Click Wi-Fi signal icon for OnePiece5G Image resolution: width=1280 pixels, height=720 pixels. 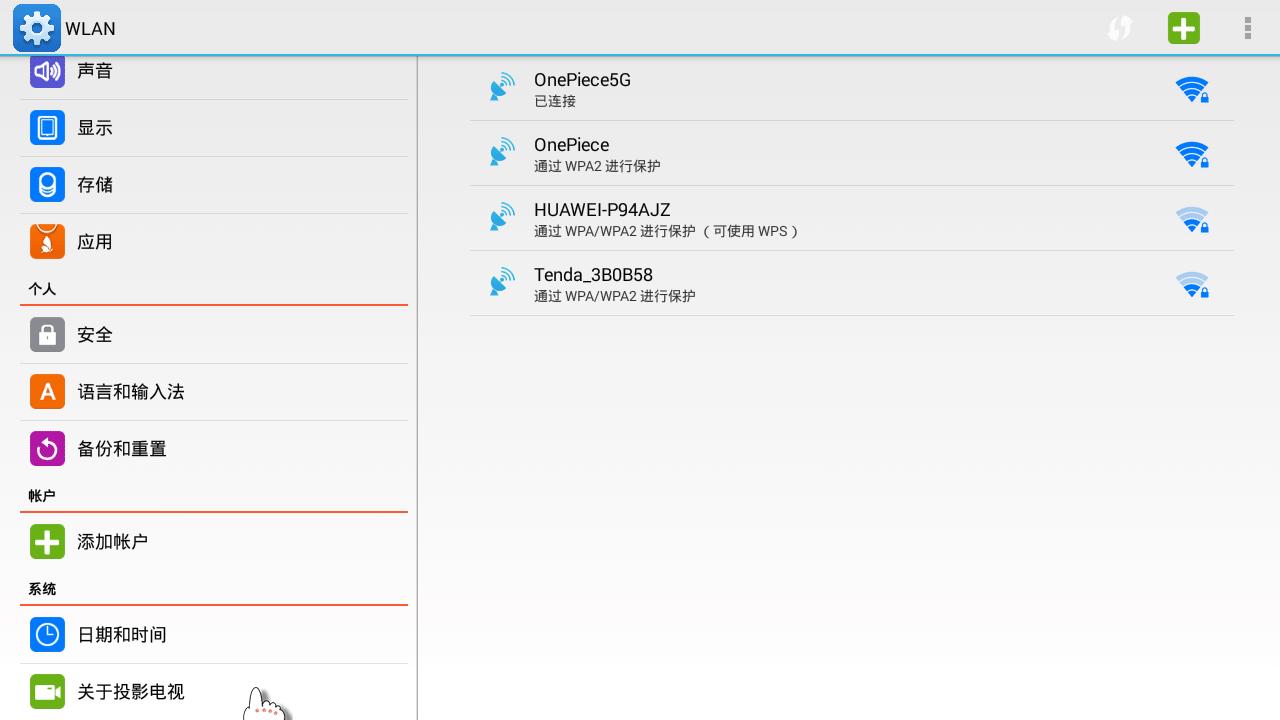1192,89
